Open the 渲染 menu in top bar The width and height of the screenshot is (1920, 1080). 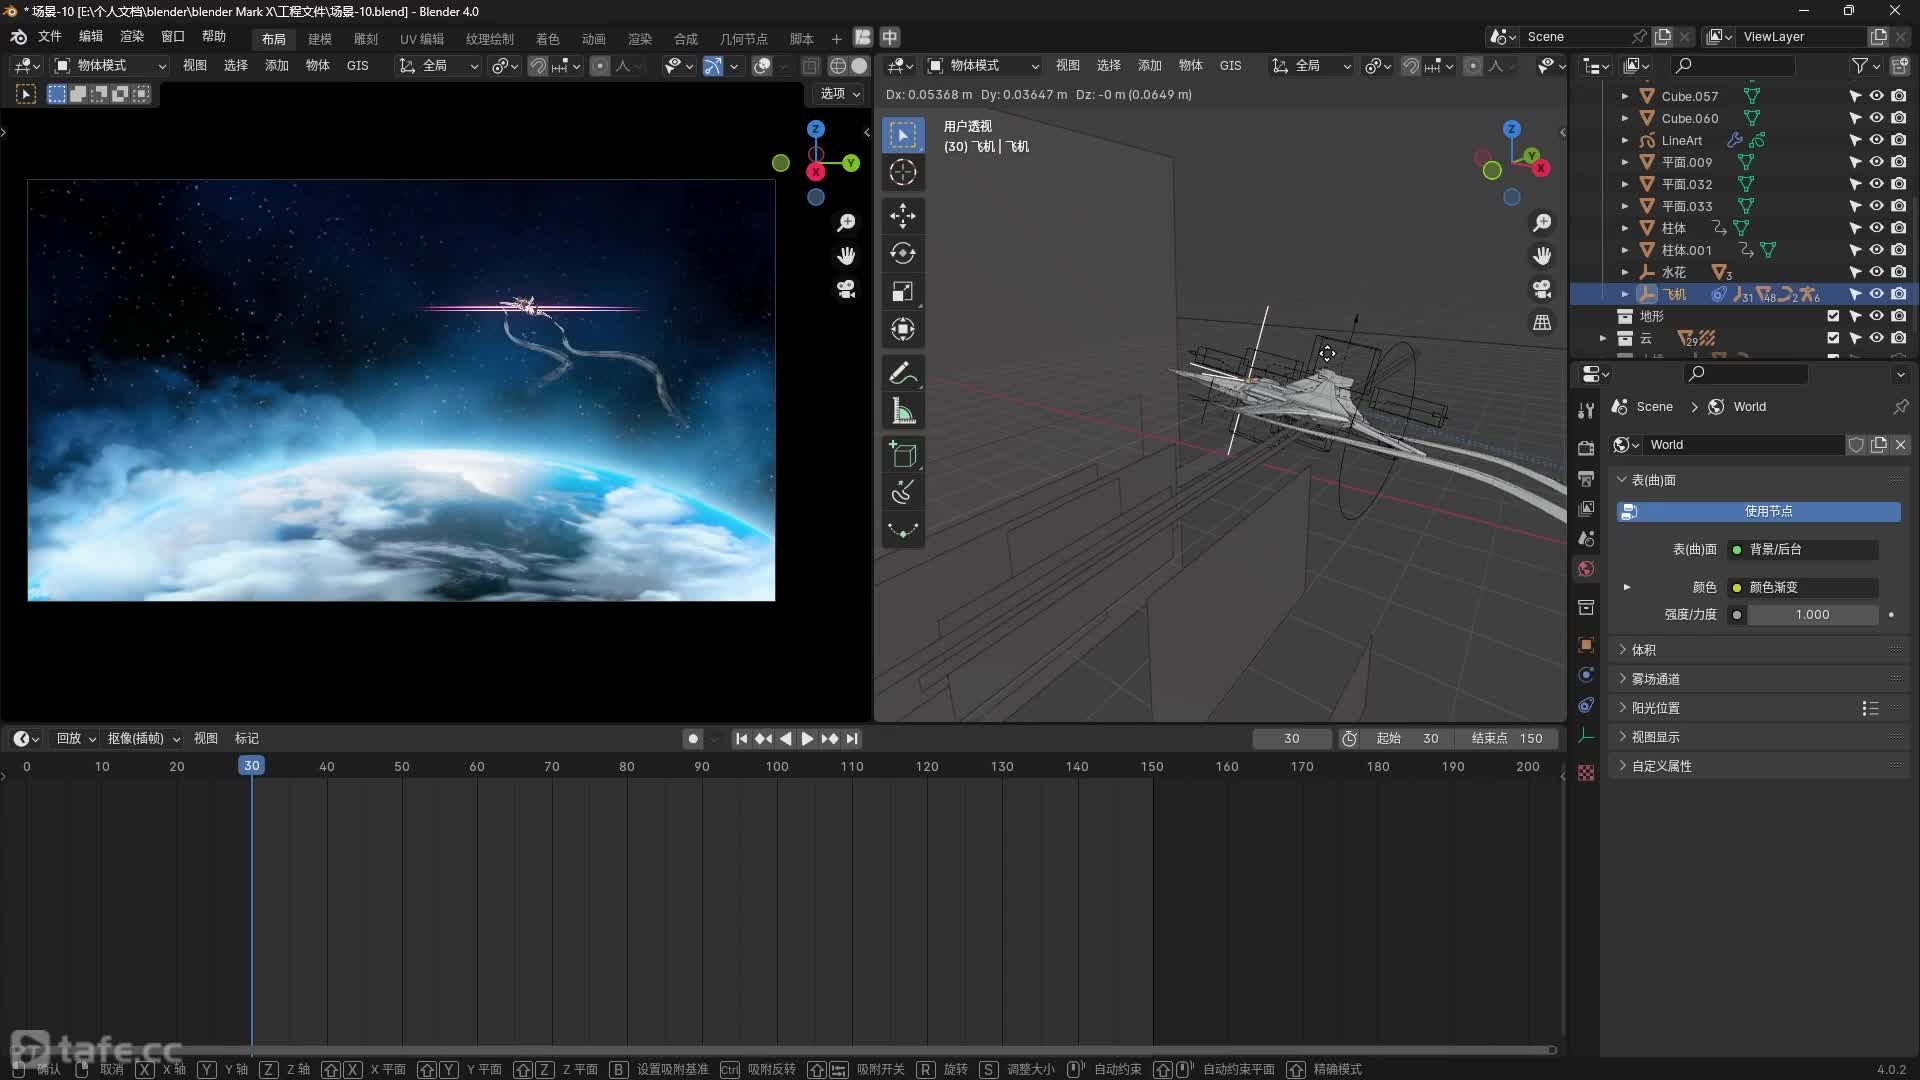pyautogui.click(x=132, y=36)
